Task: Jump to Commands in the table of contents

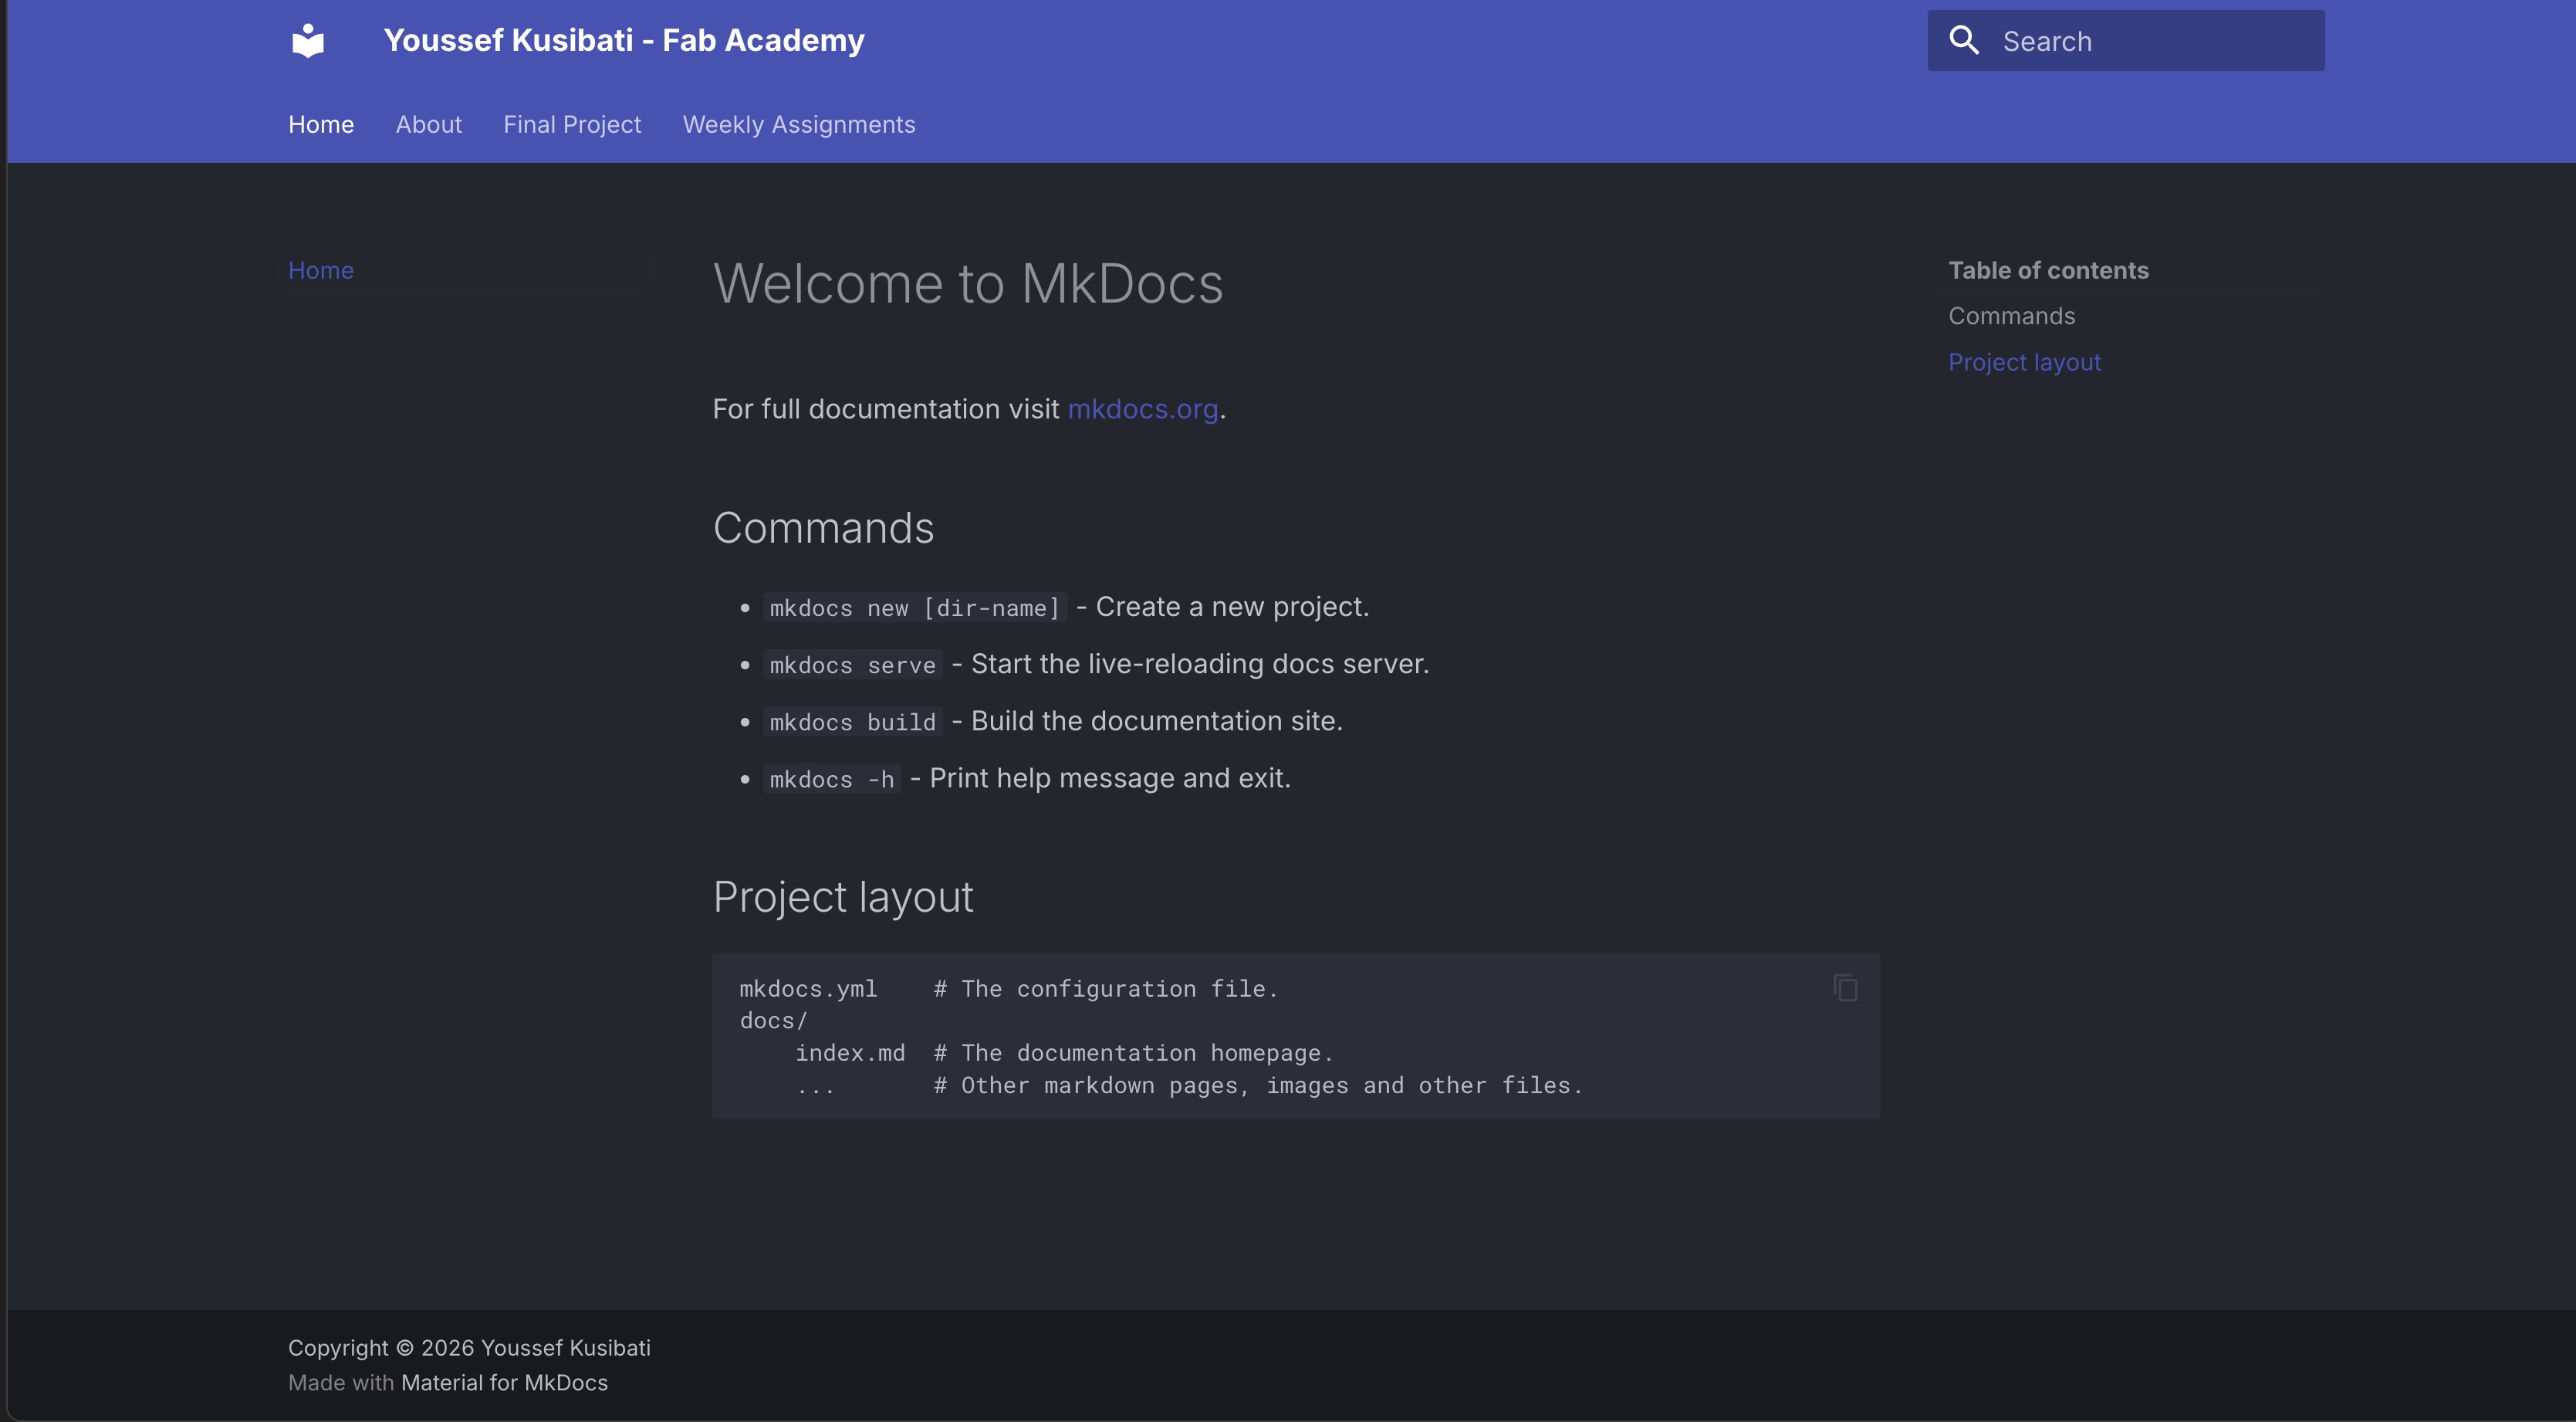Action: 2011,315
